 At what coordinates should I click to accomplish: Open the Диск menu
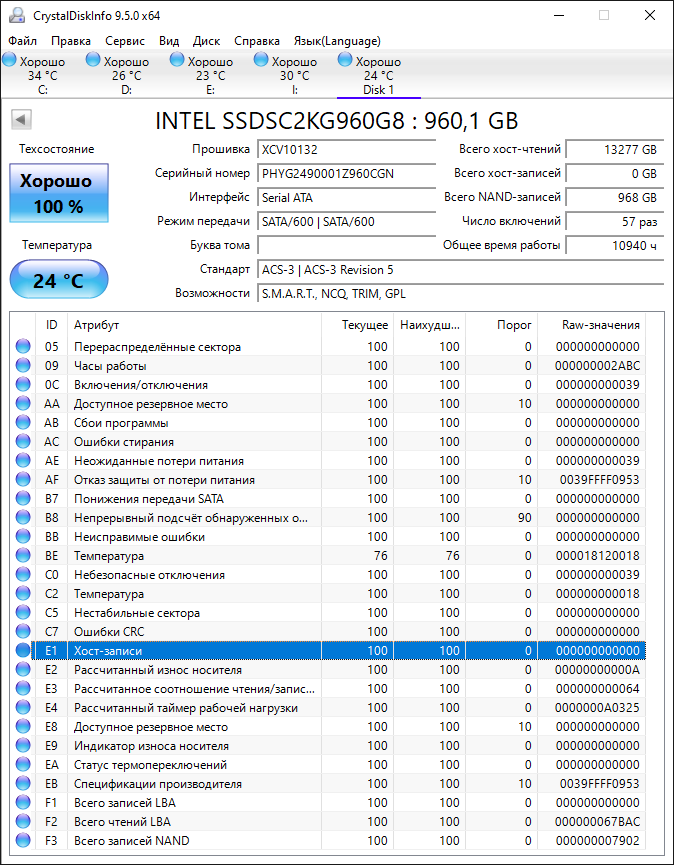click(207, 41)
